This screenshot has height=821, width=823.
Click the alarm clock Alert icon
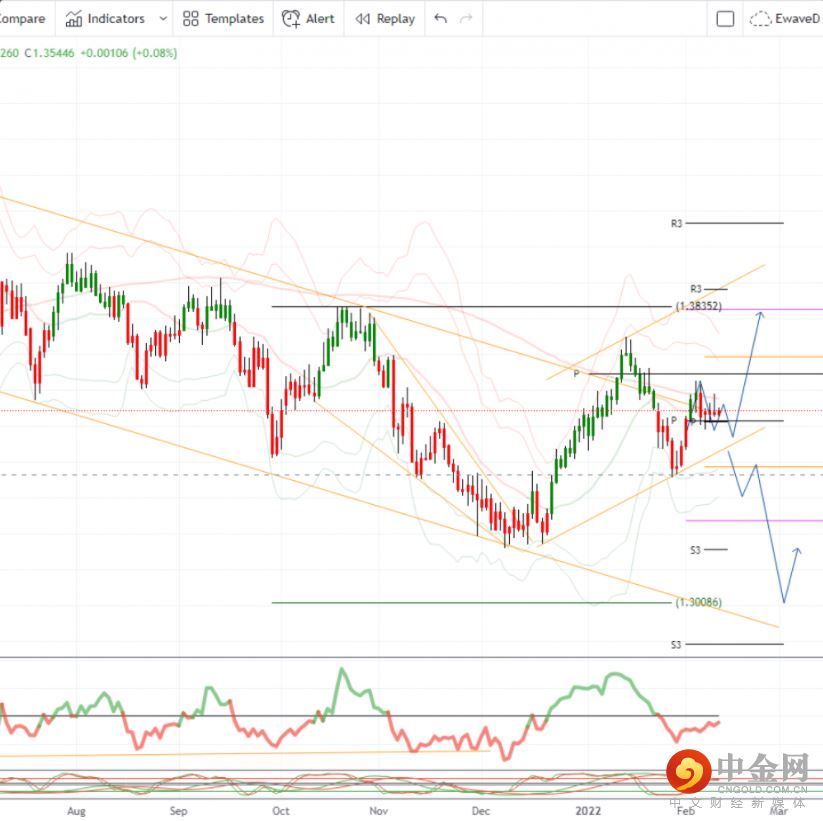(x=291, y=19)
